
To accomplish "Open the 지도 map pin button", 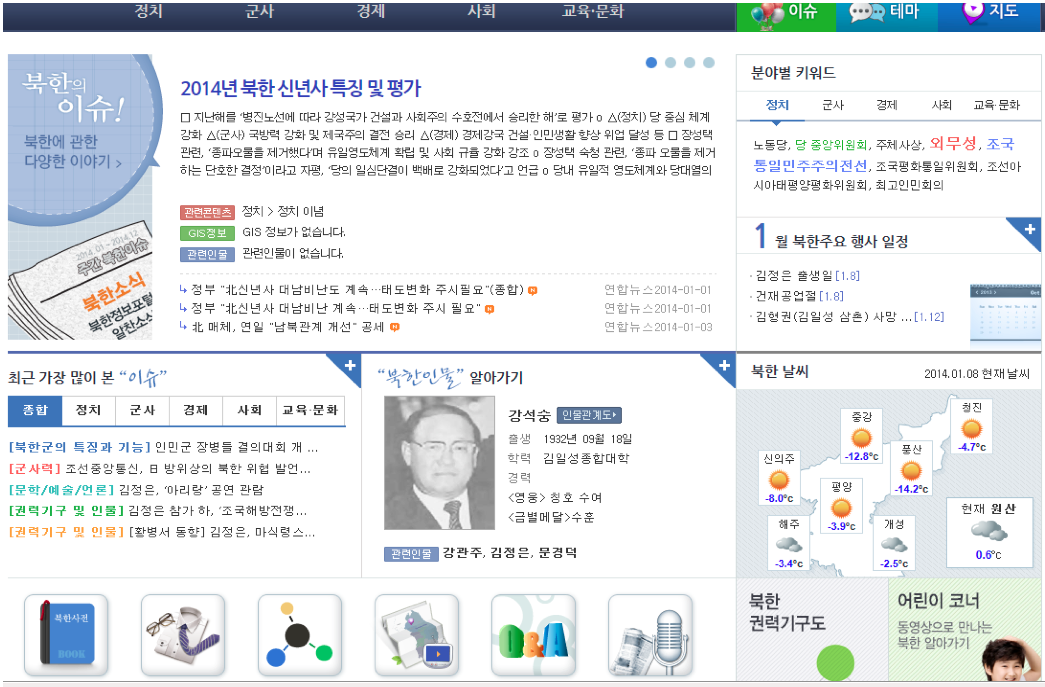I will 990,13.
